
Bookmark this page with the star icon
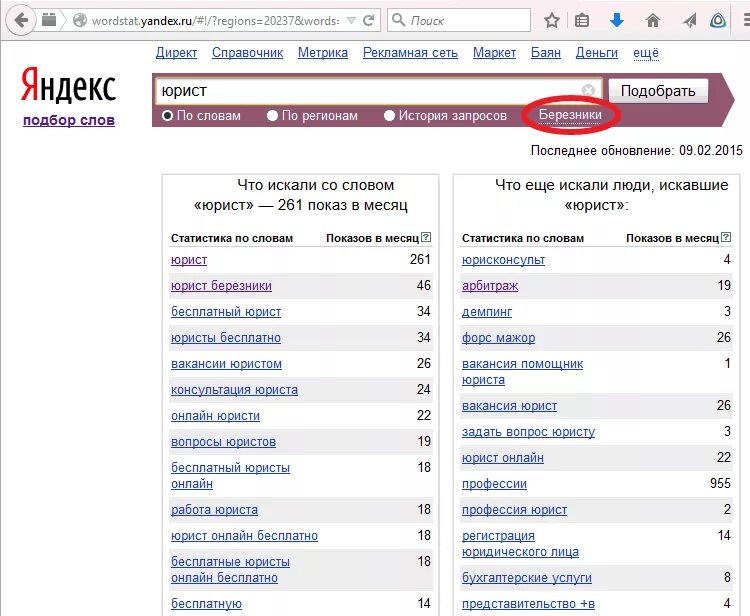[551, 21]
